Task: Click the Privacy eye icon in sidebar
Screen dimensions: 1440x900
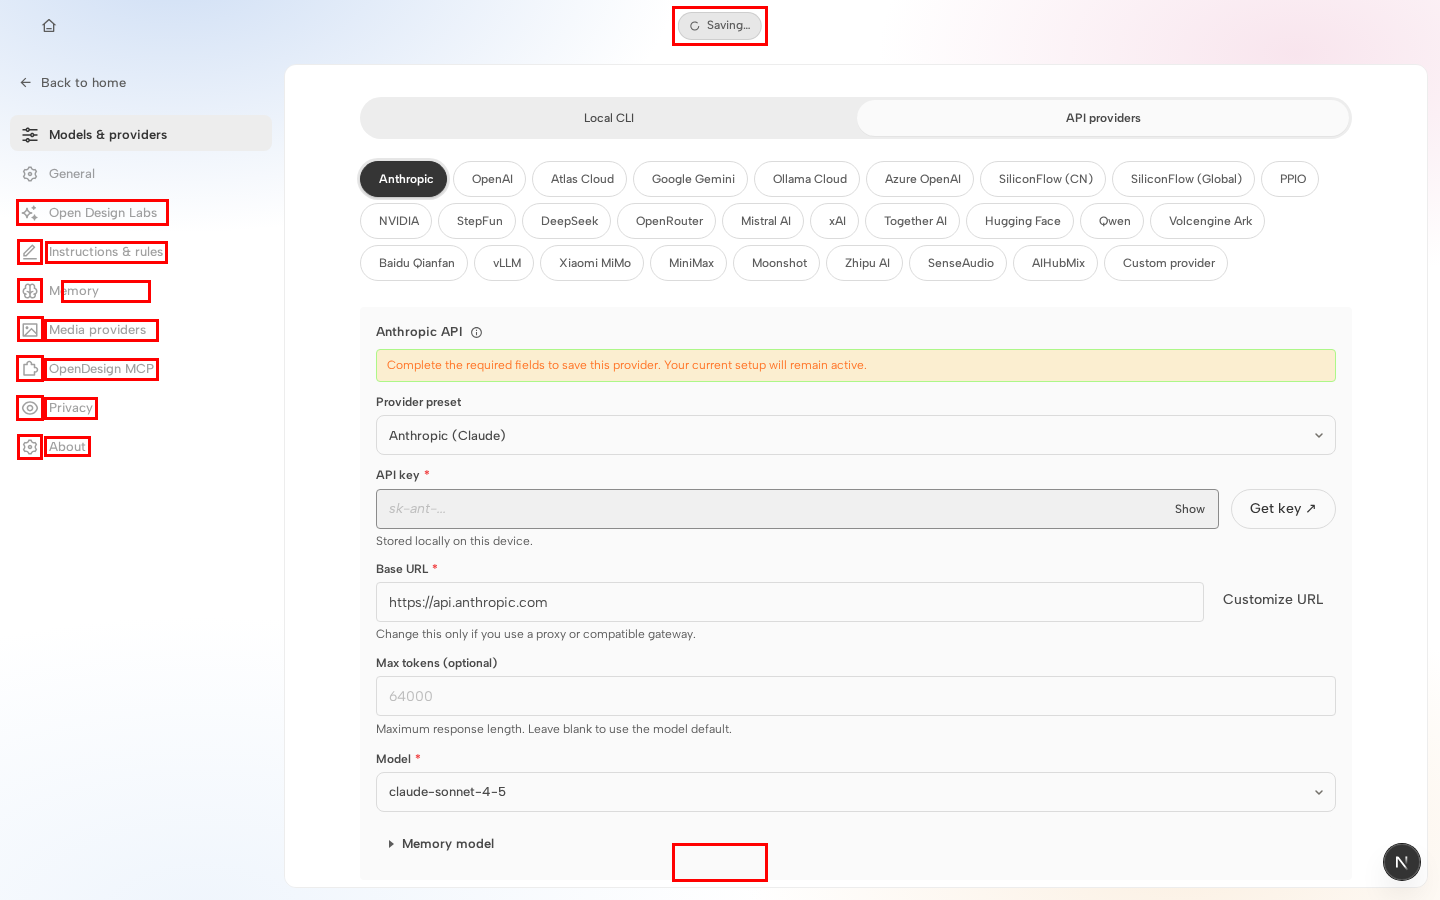Action: [30, 408]
